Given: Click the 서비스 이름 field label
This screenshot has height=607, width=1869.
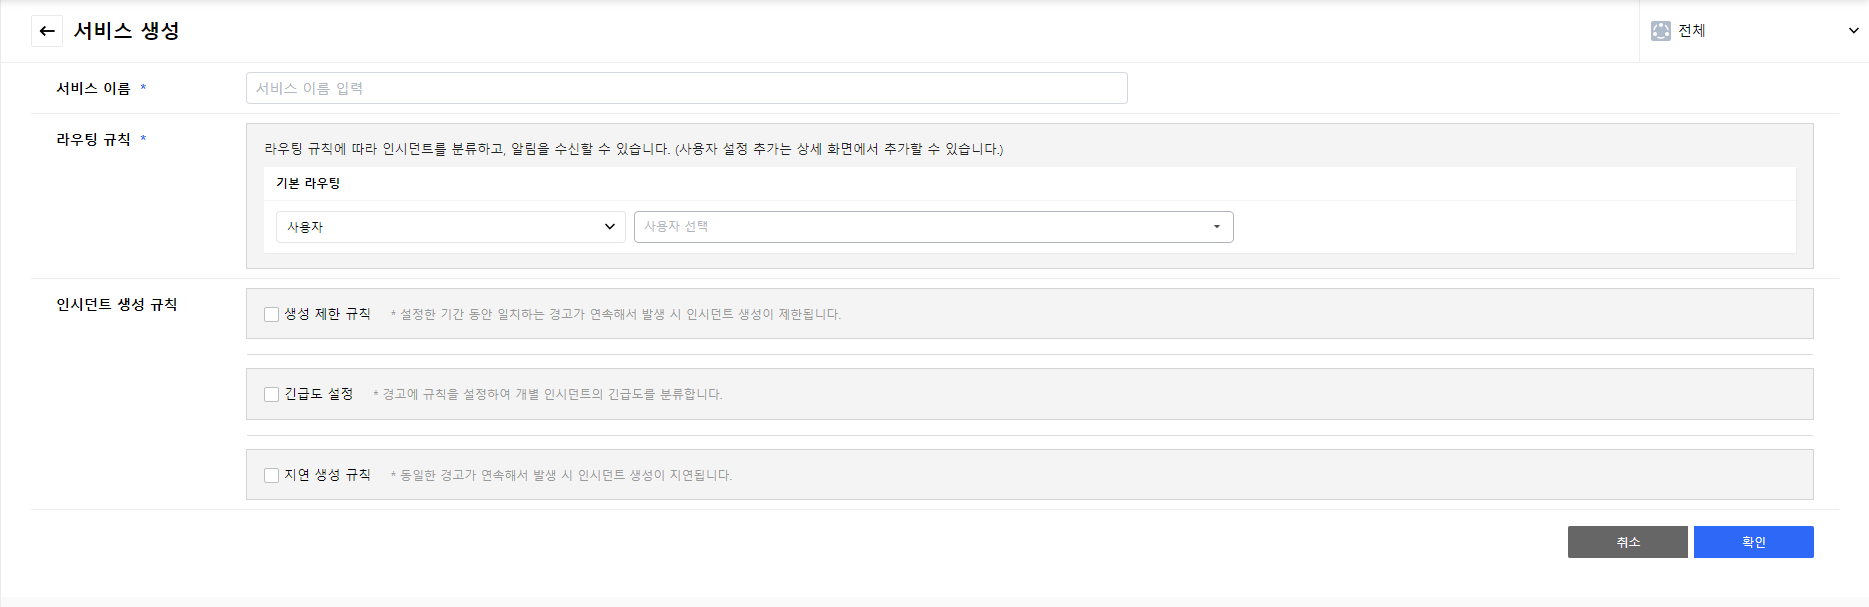Looking at the screenshot, I should 93,88.
